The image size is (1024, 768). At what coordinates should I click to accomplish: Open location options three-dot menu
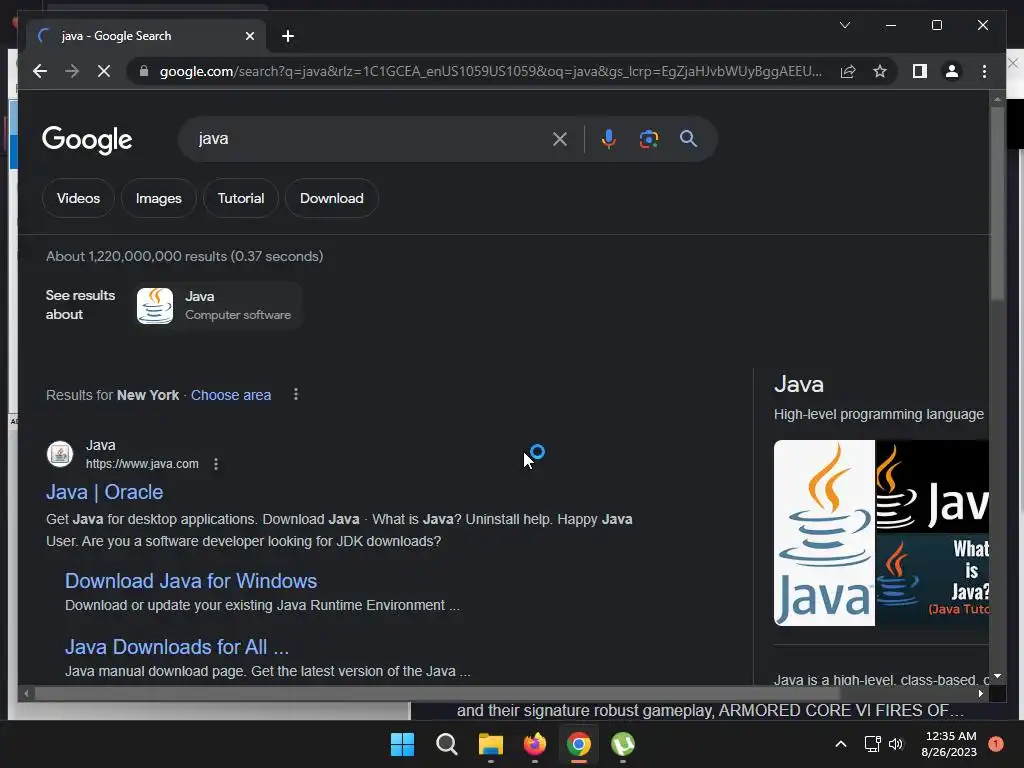(296, 394)
